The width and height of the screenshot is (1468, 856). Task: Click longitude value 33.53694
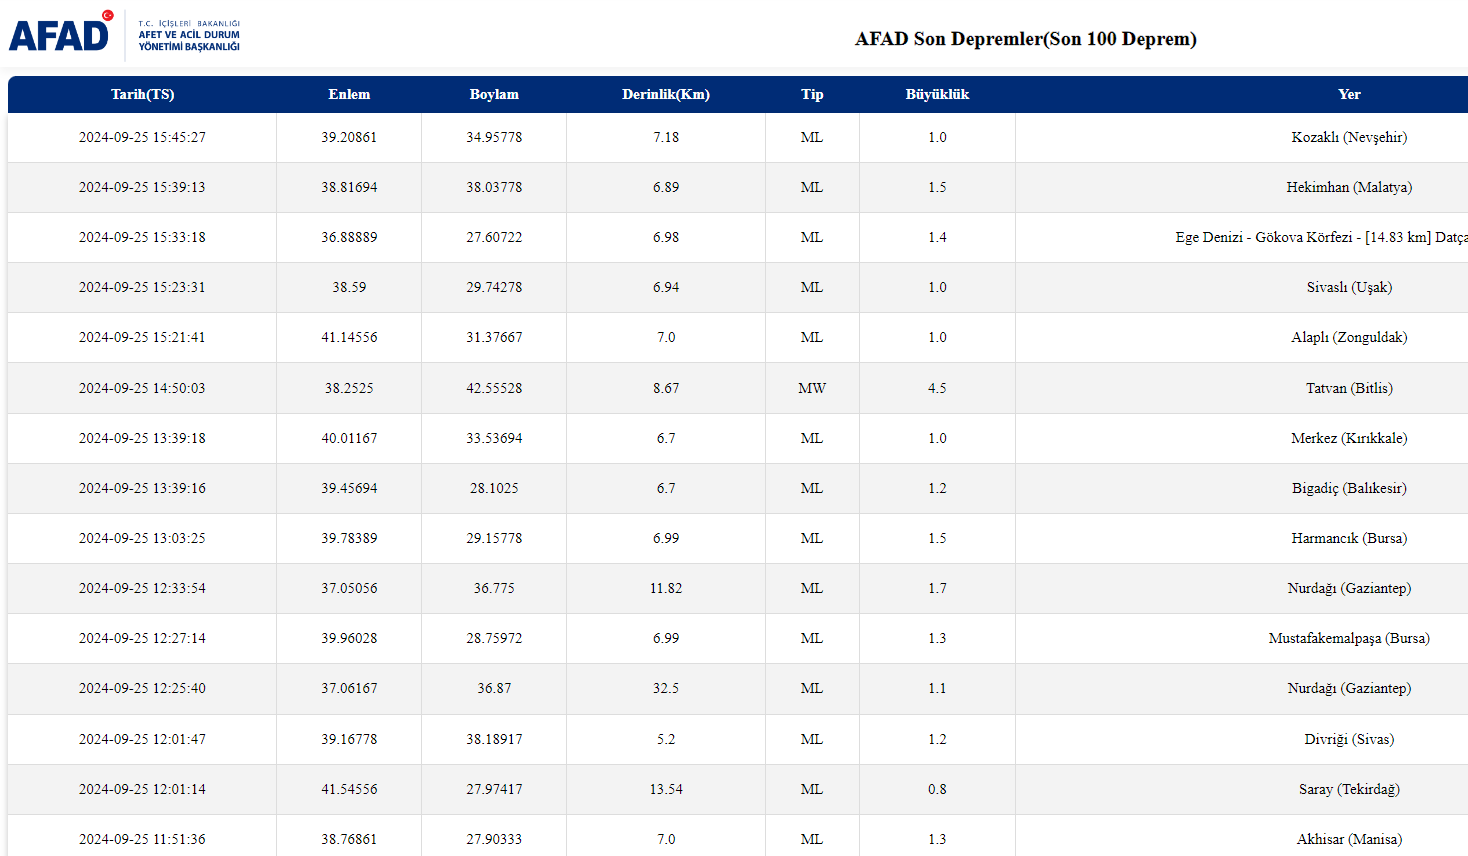494,438
